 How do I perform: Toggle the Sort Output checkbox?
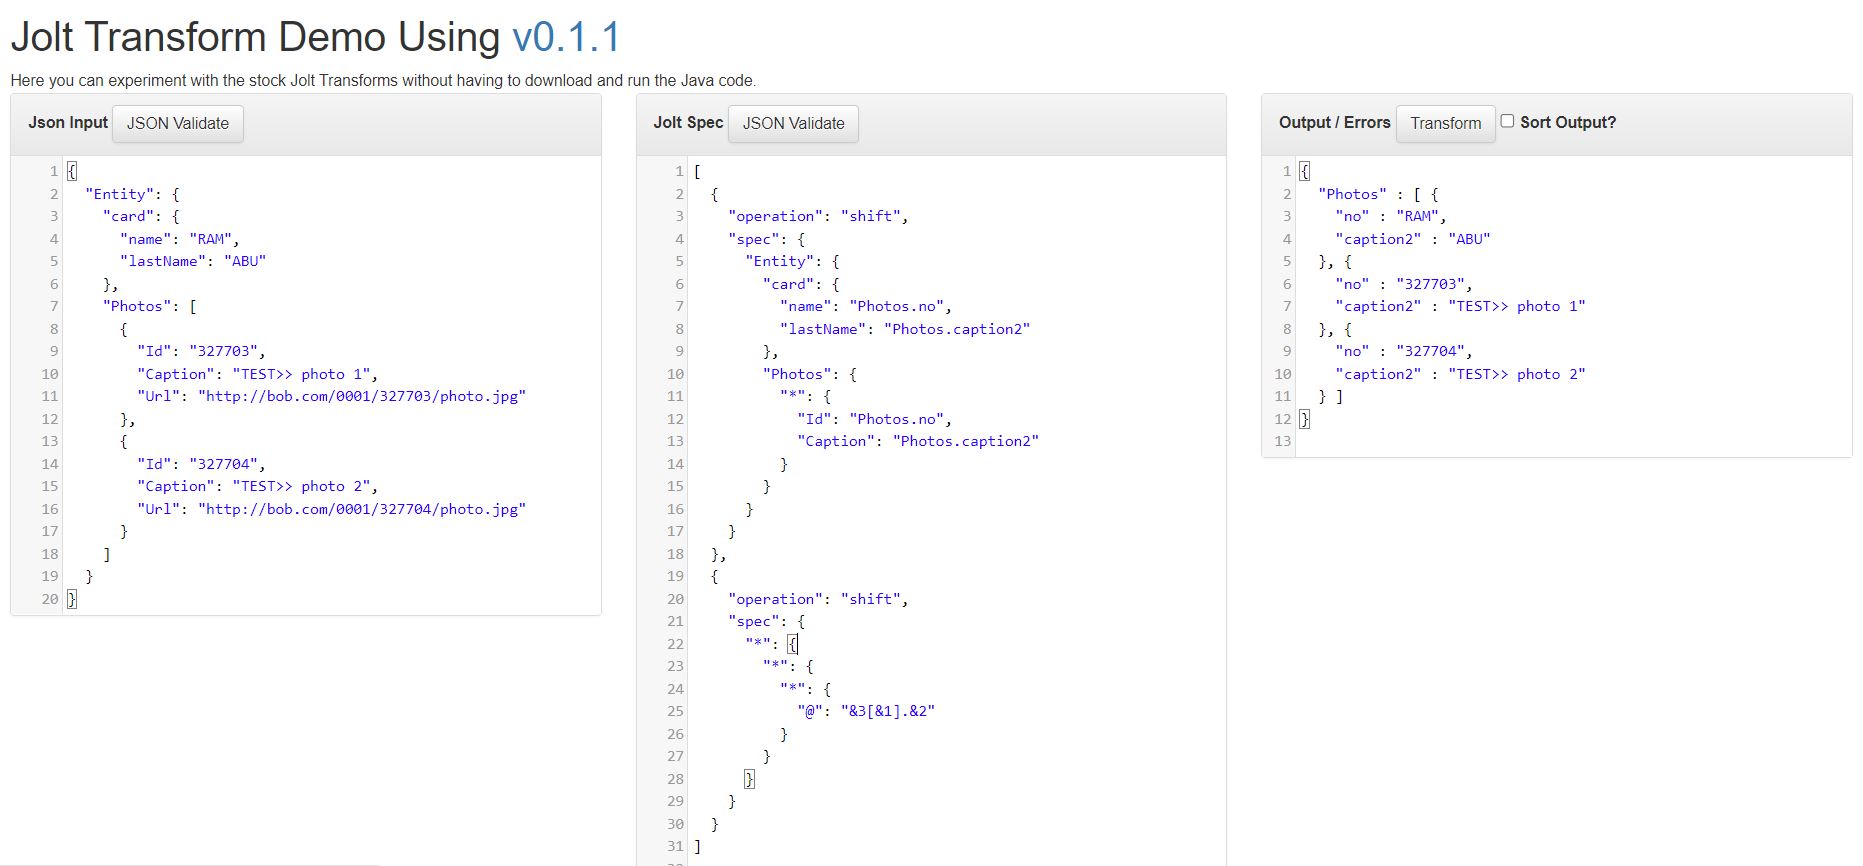[1507, 121]
